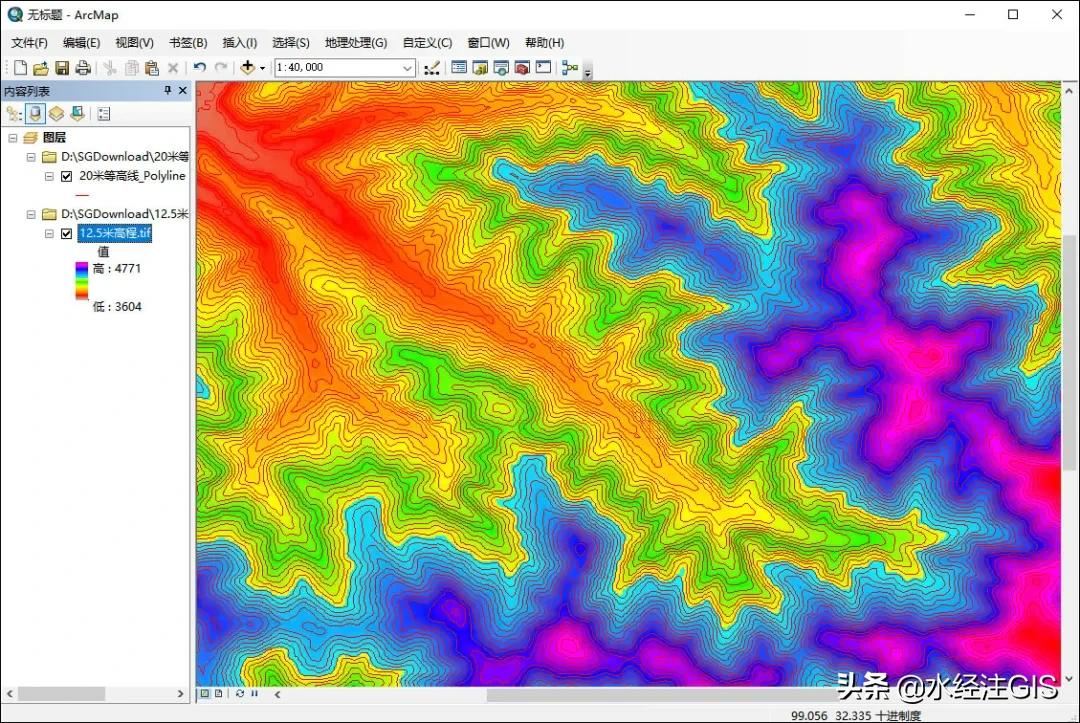Switch to data view
Viewport: 1080px width, 723px height.
pos(205,694)
